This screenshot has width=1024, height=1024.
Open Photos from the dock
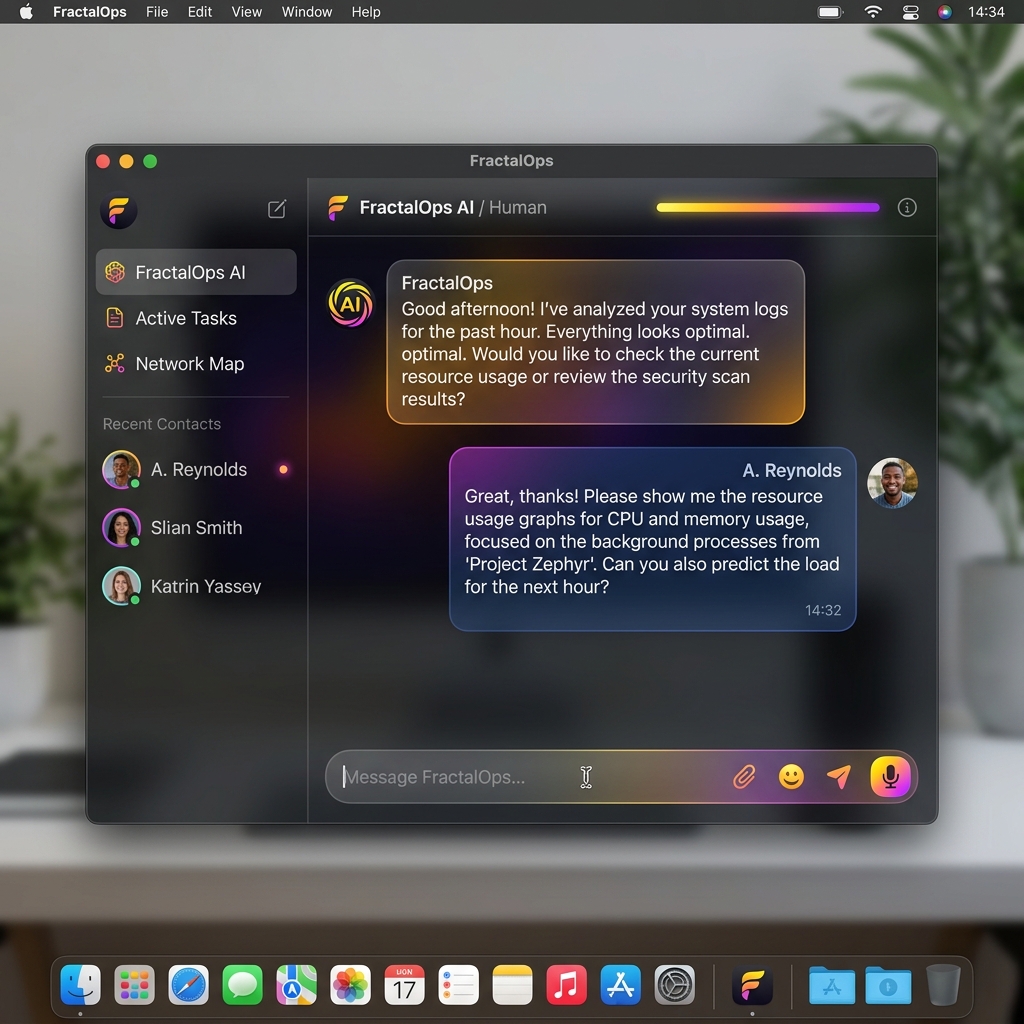point(351,984)
